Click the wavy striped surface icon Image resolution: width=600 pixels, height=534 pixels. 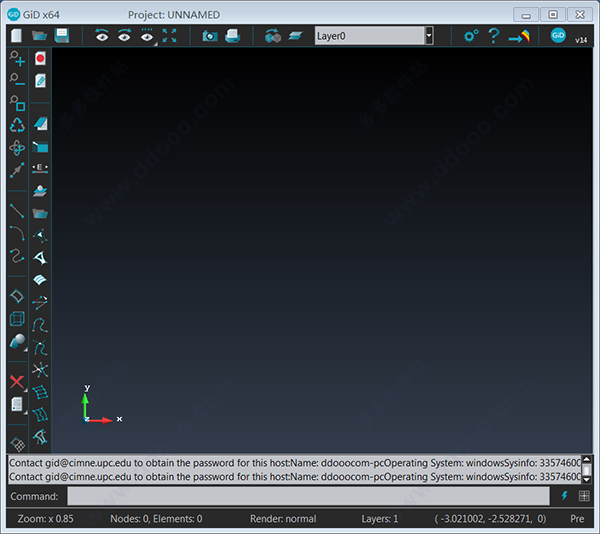click(x=40, y=280)
